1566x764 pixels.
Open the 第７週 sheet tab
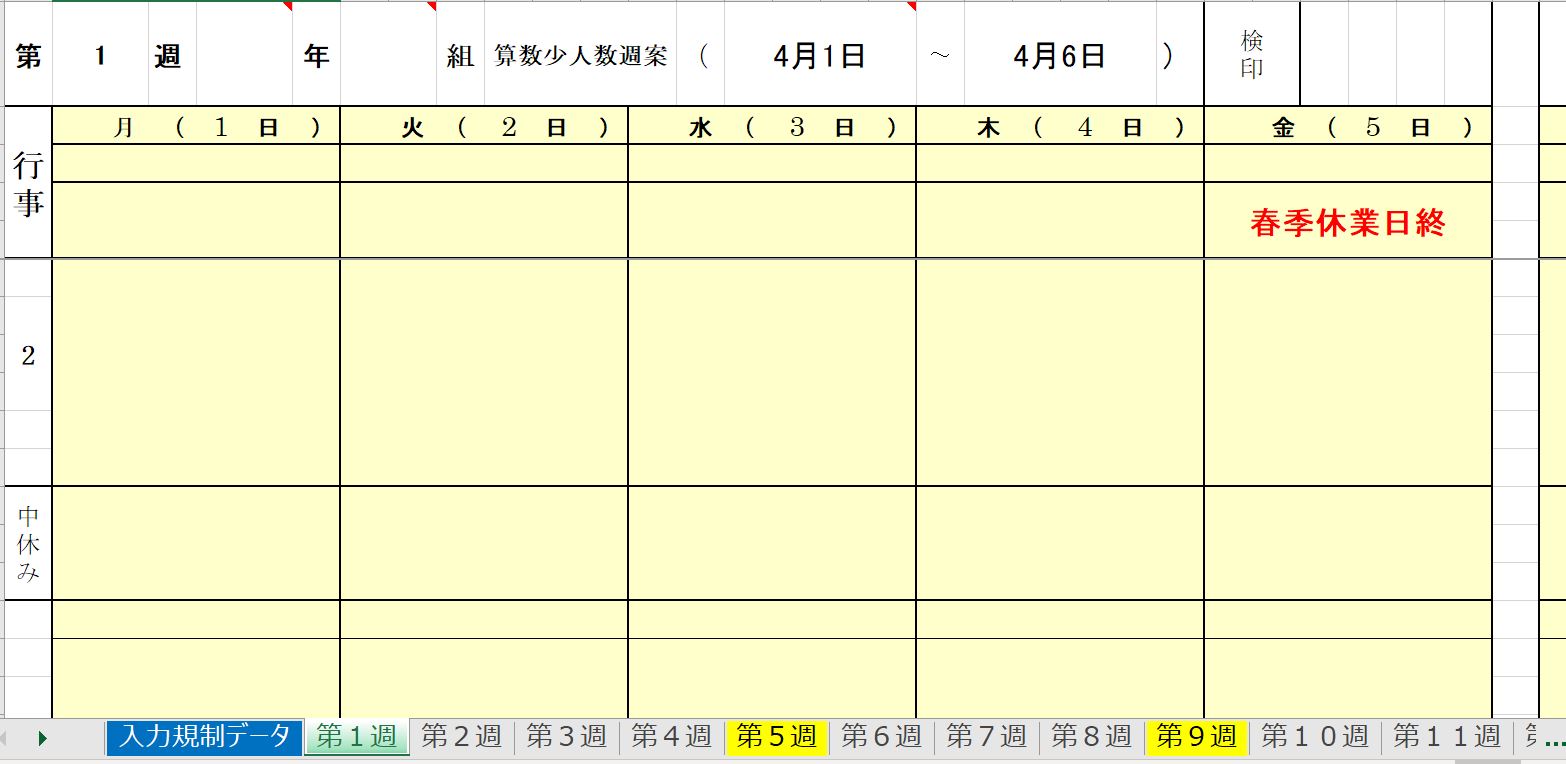(x=984, y=737)
